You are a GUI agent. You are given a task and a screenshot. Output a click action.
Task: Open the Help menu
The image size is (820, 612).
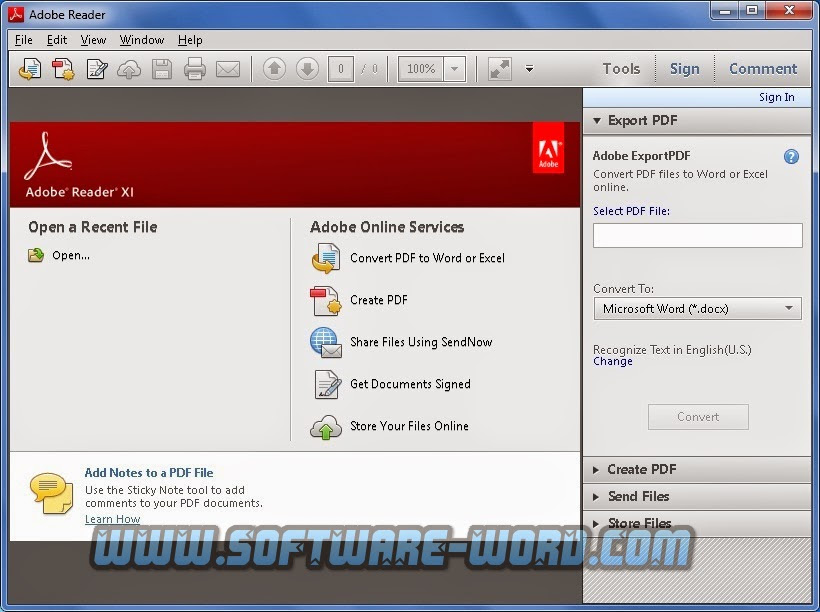tap(190, 40)
